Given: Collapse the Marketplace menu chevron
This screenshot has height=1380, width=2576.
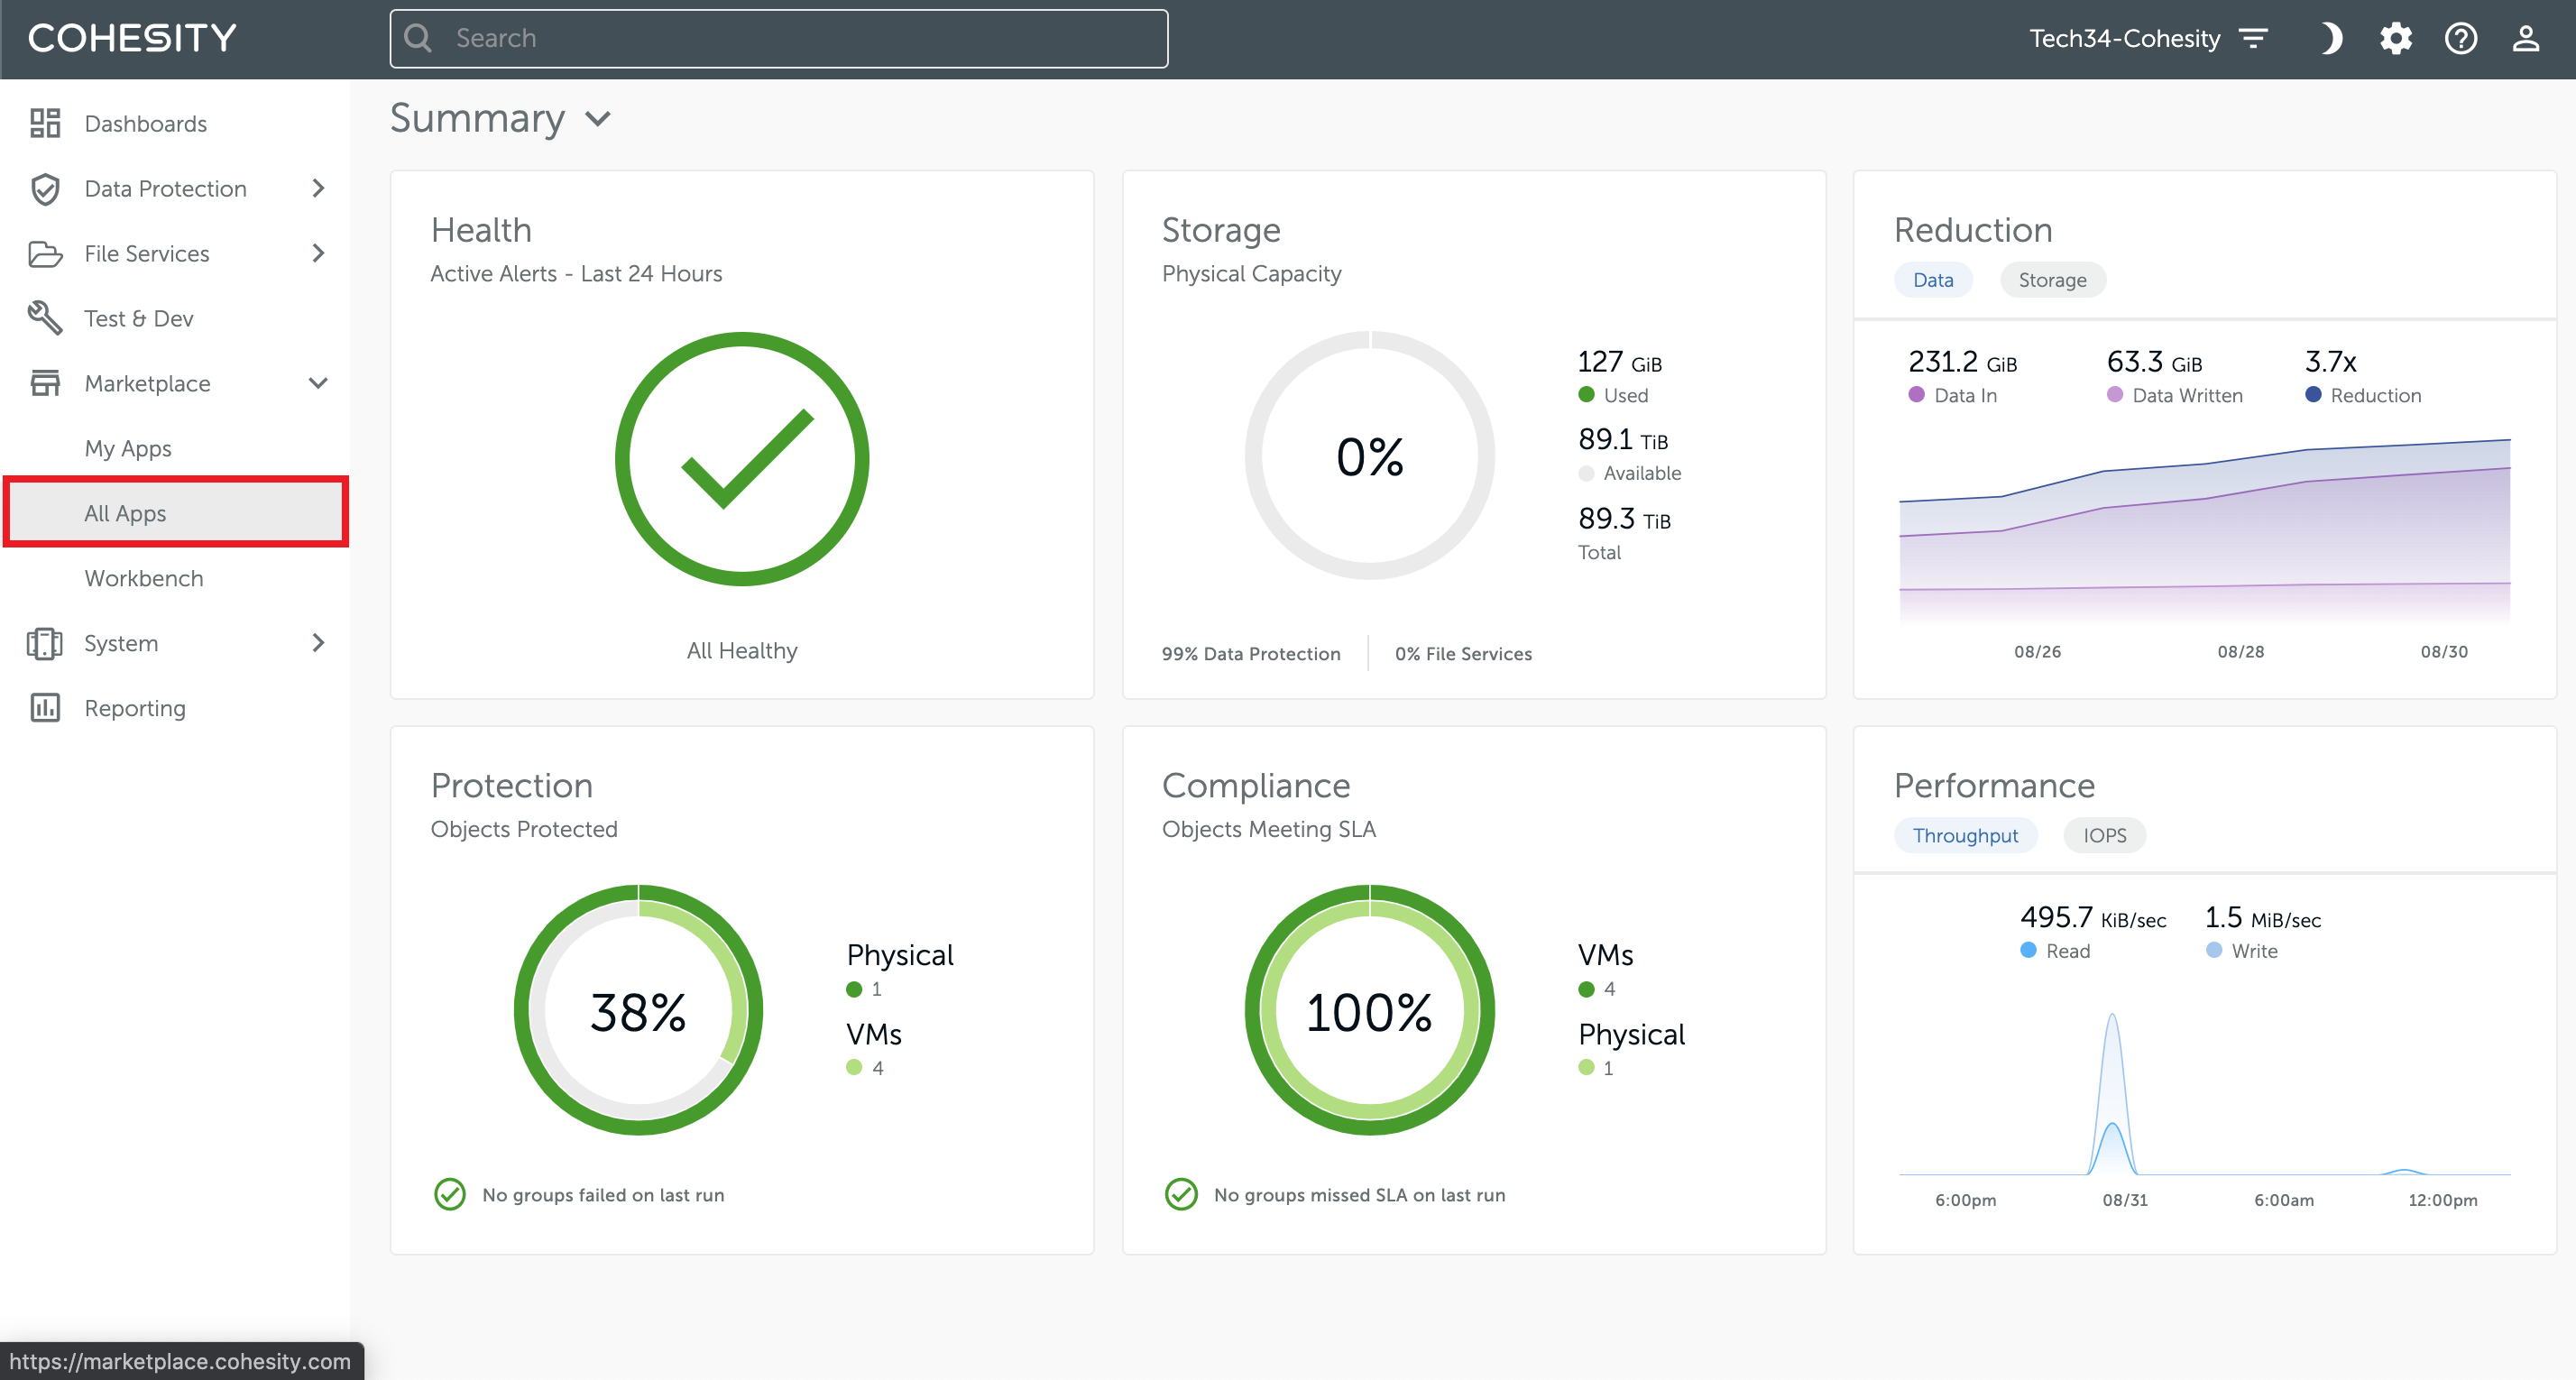Looking at the screenshot, I should point(318,383).
